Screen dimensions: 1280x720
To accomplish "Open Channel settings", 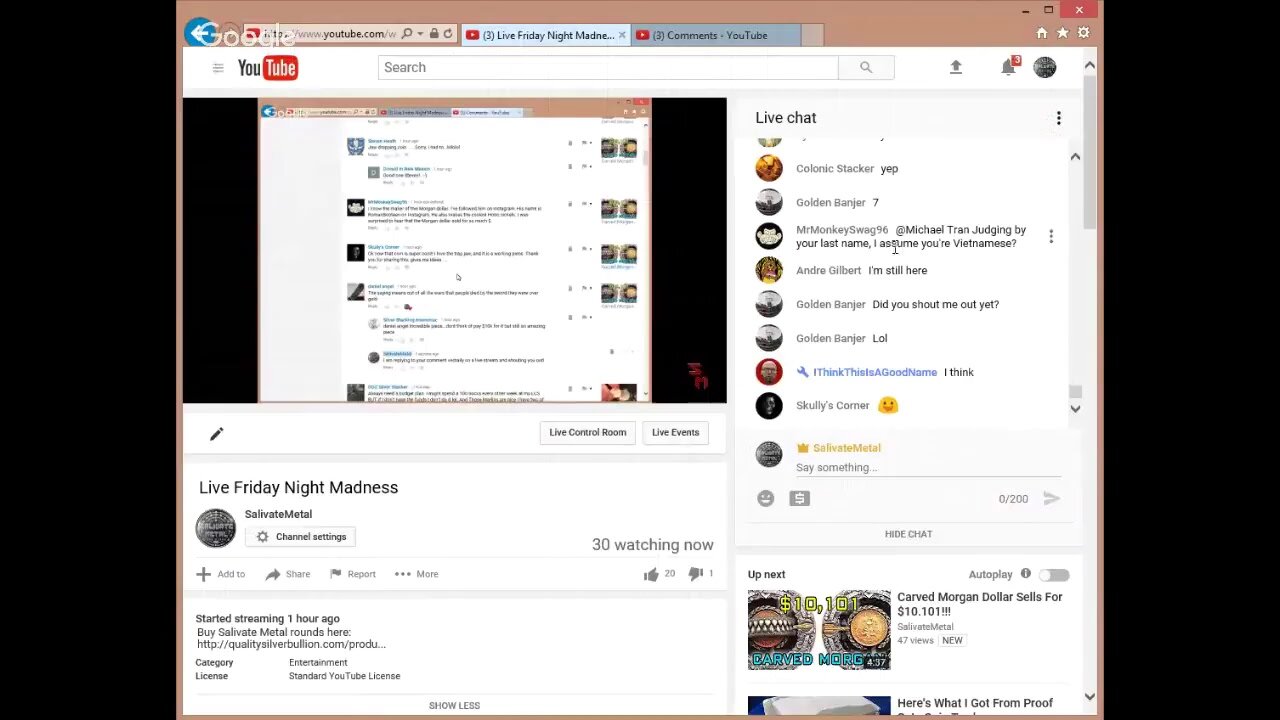I will pos(300,537).
